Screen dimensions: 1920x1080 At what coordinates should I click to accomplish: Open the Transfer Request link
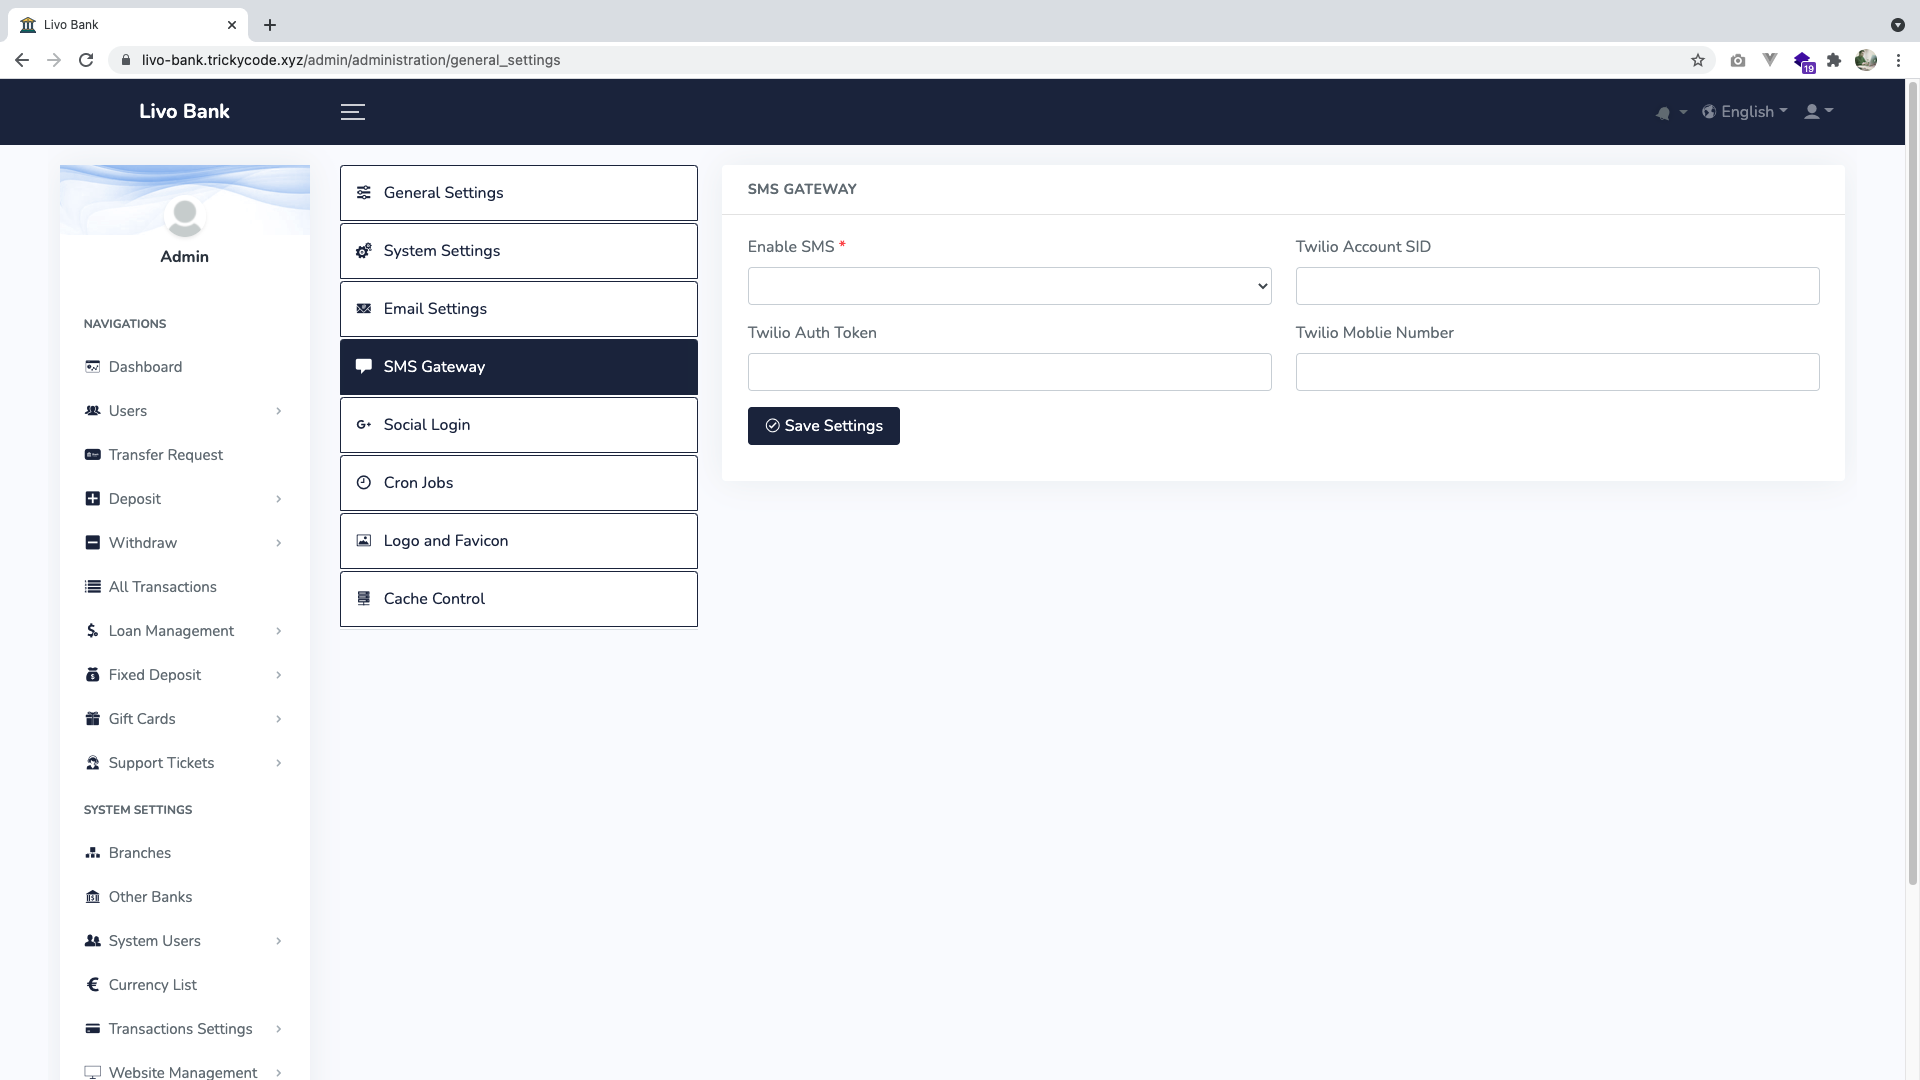click(166, 455)
